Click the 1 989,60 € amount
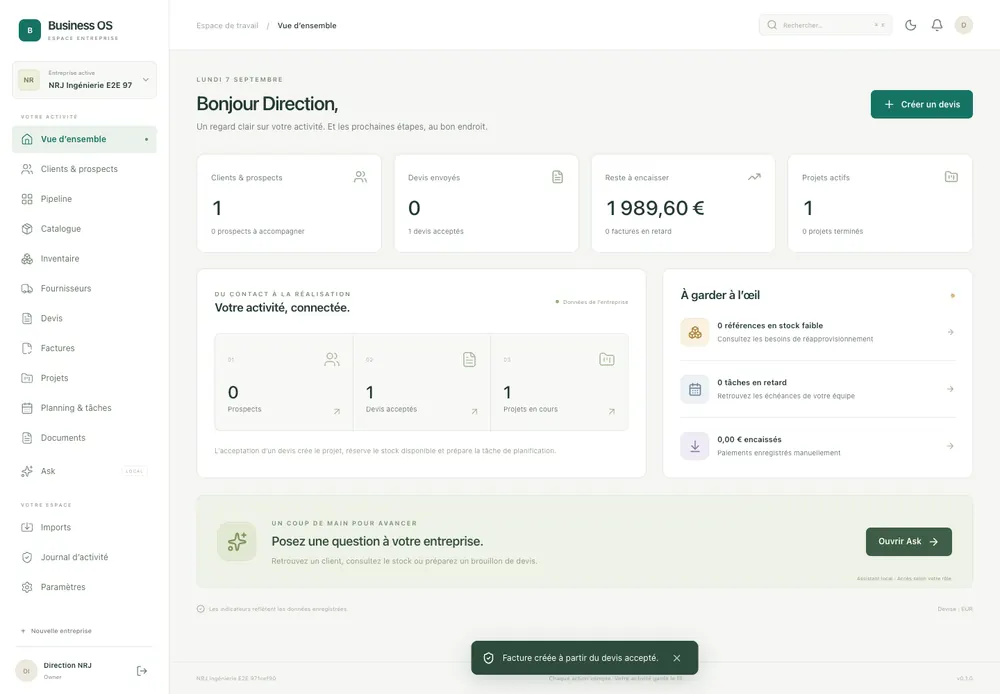Viewport: 1000px width, 694px height. pos(655,208)
